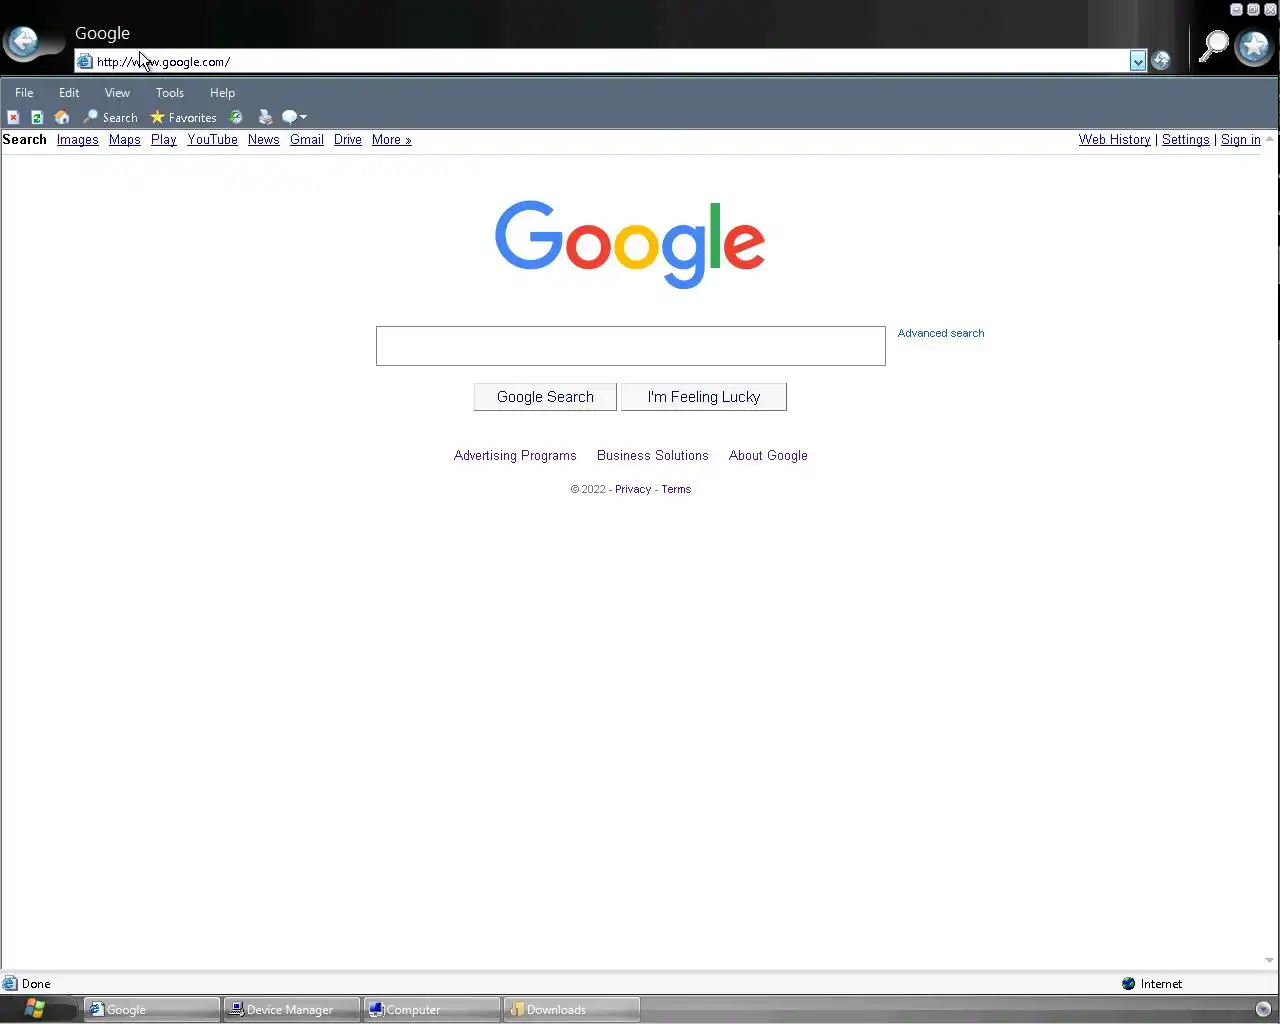Click the Windows Start button
This screenshot has height=1024, width=1280.
pyautogui.click(x=35, y=1008)
